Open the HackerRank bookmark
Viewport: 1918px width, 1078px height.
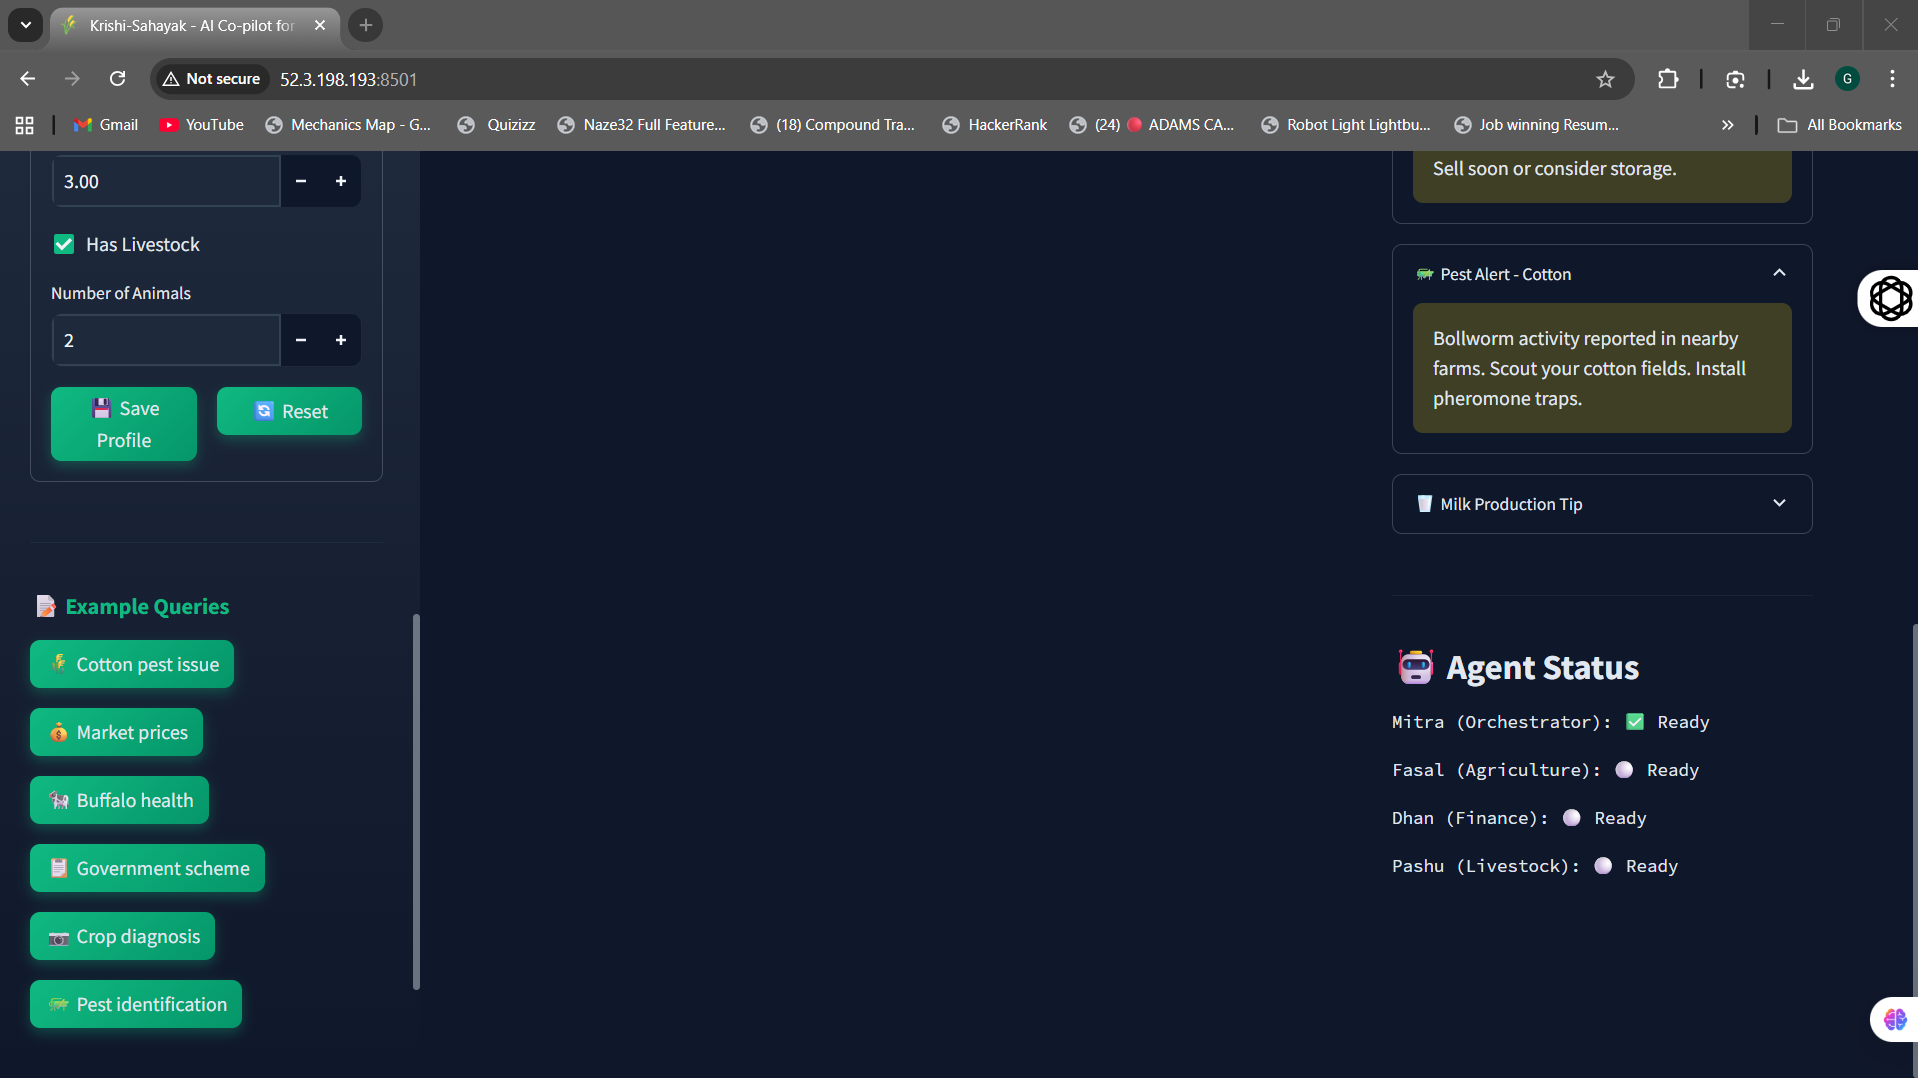pos(995,125)
